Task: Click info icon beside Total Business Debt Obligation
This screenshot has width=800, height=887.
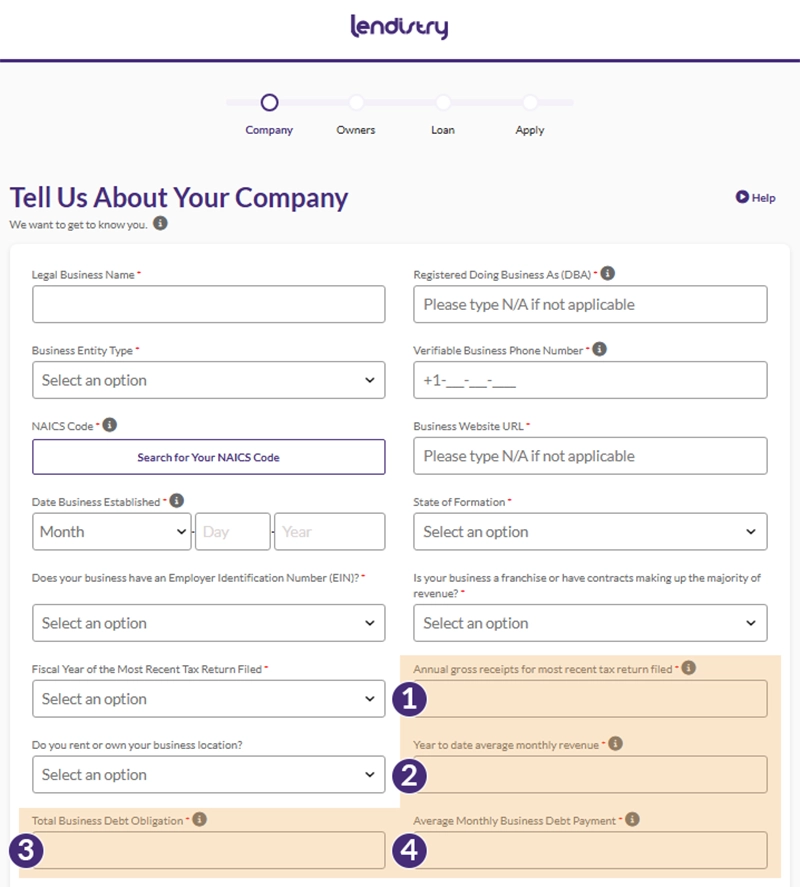Action: point(200,819)
